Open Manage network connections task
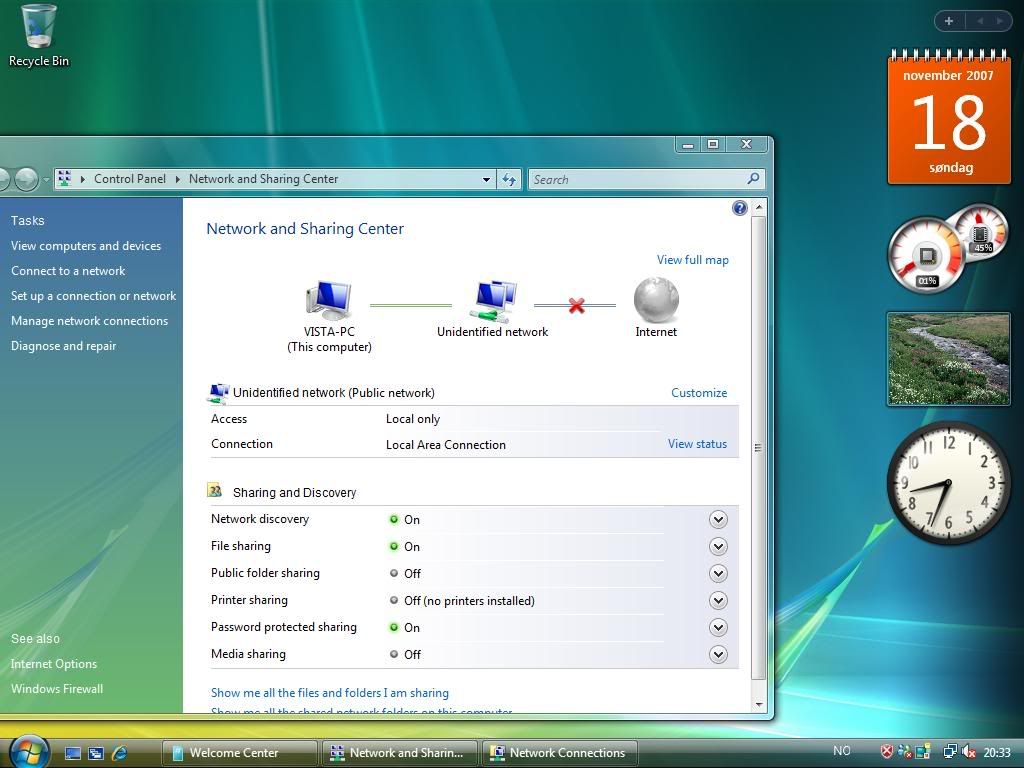Screen dimensions: 1024x768 click(x=89, y=321)
